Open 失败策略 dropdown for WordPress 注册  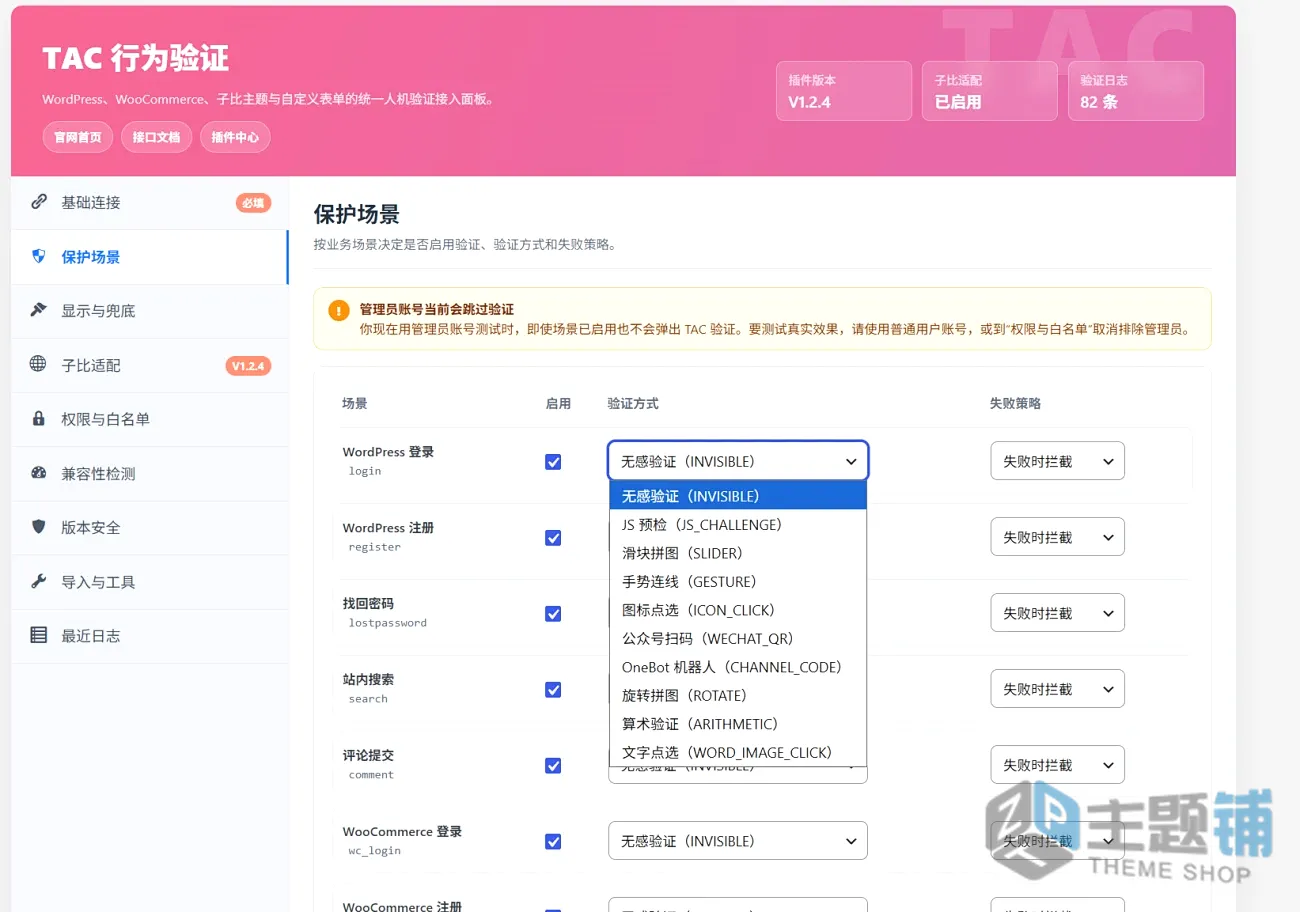click(x=1058, y=537)
